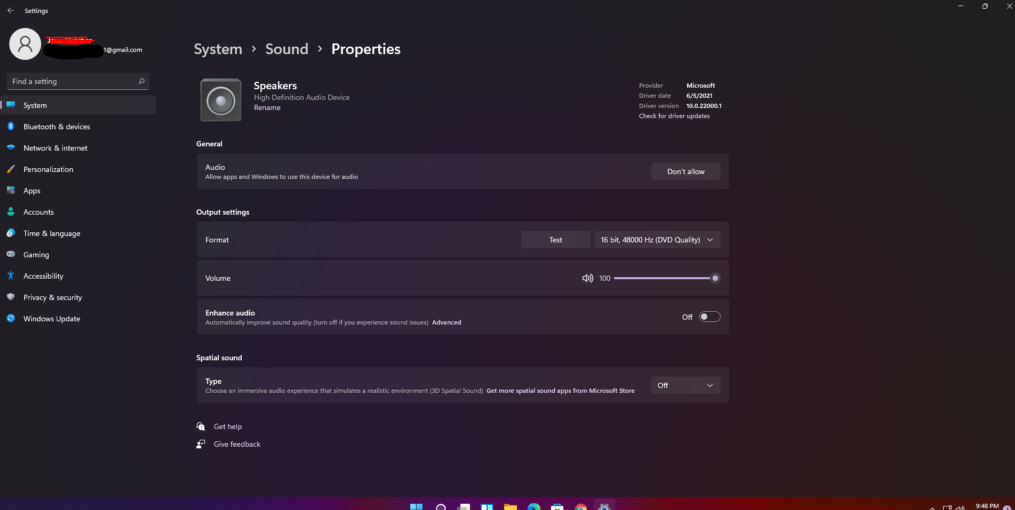Viewport: 1015px width, 510px height.
Task: Click Check for driver updates link
Action: [674, 116]
